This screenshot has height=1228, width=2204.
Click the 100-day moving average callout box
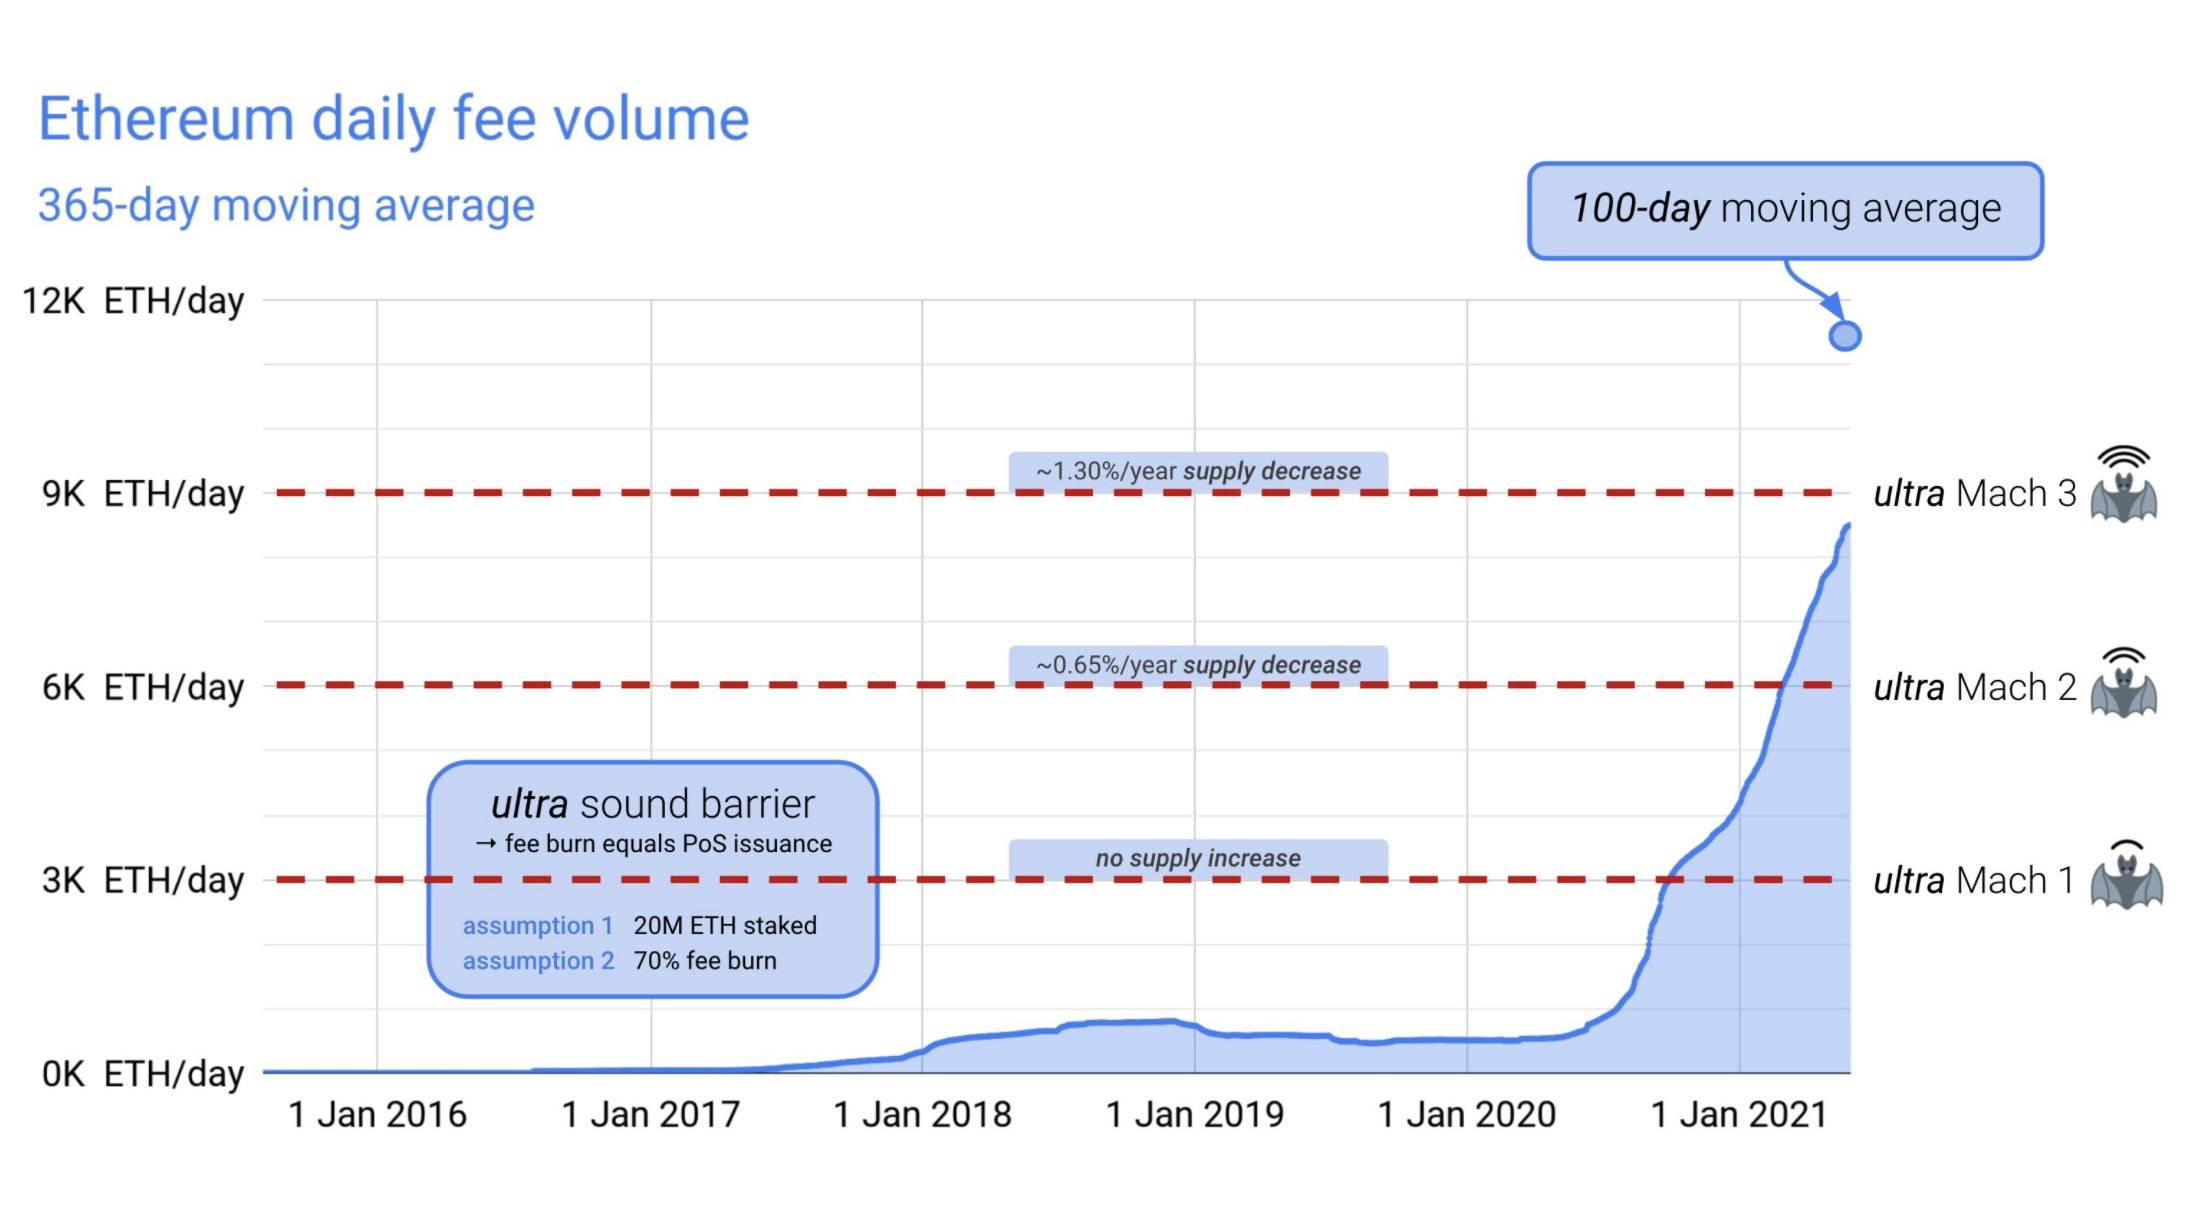1785,210
